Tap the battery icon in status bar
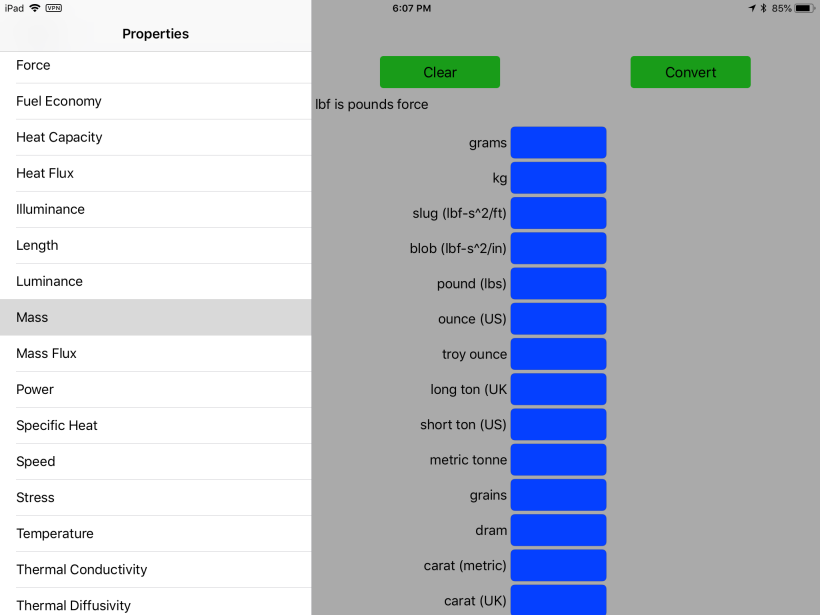Screen dimensions: 820x615 [804, 8]
